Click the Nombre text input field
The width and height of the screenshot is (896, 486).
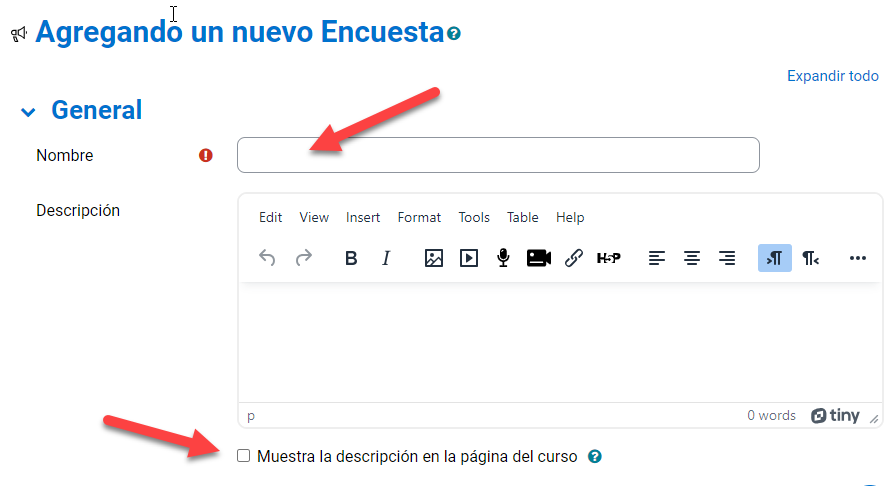point(498,155)
